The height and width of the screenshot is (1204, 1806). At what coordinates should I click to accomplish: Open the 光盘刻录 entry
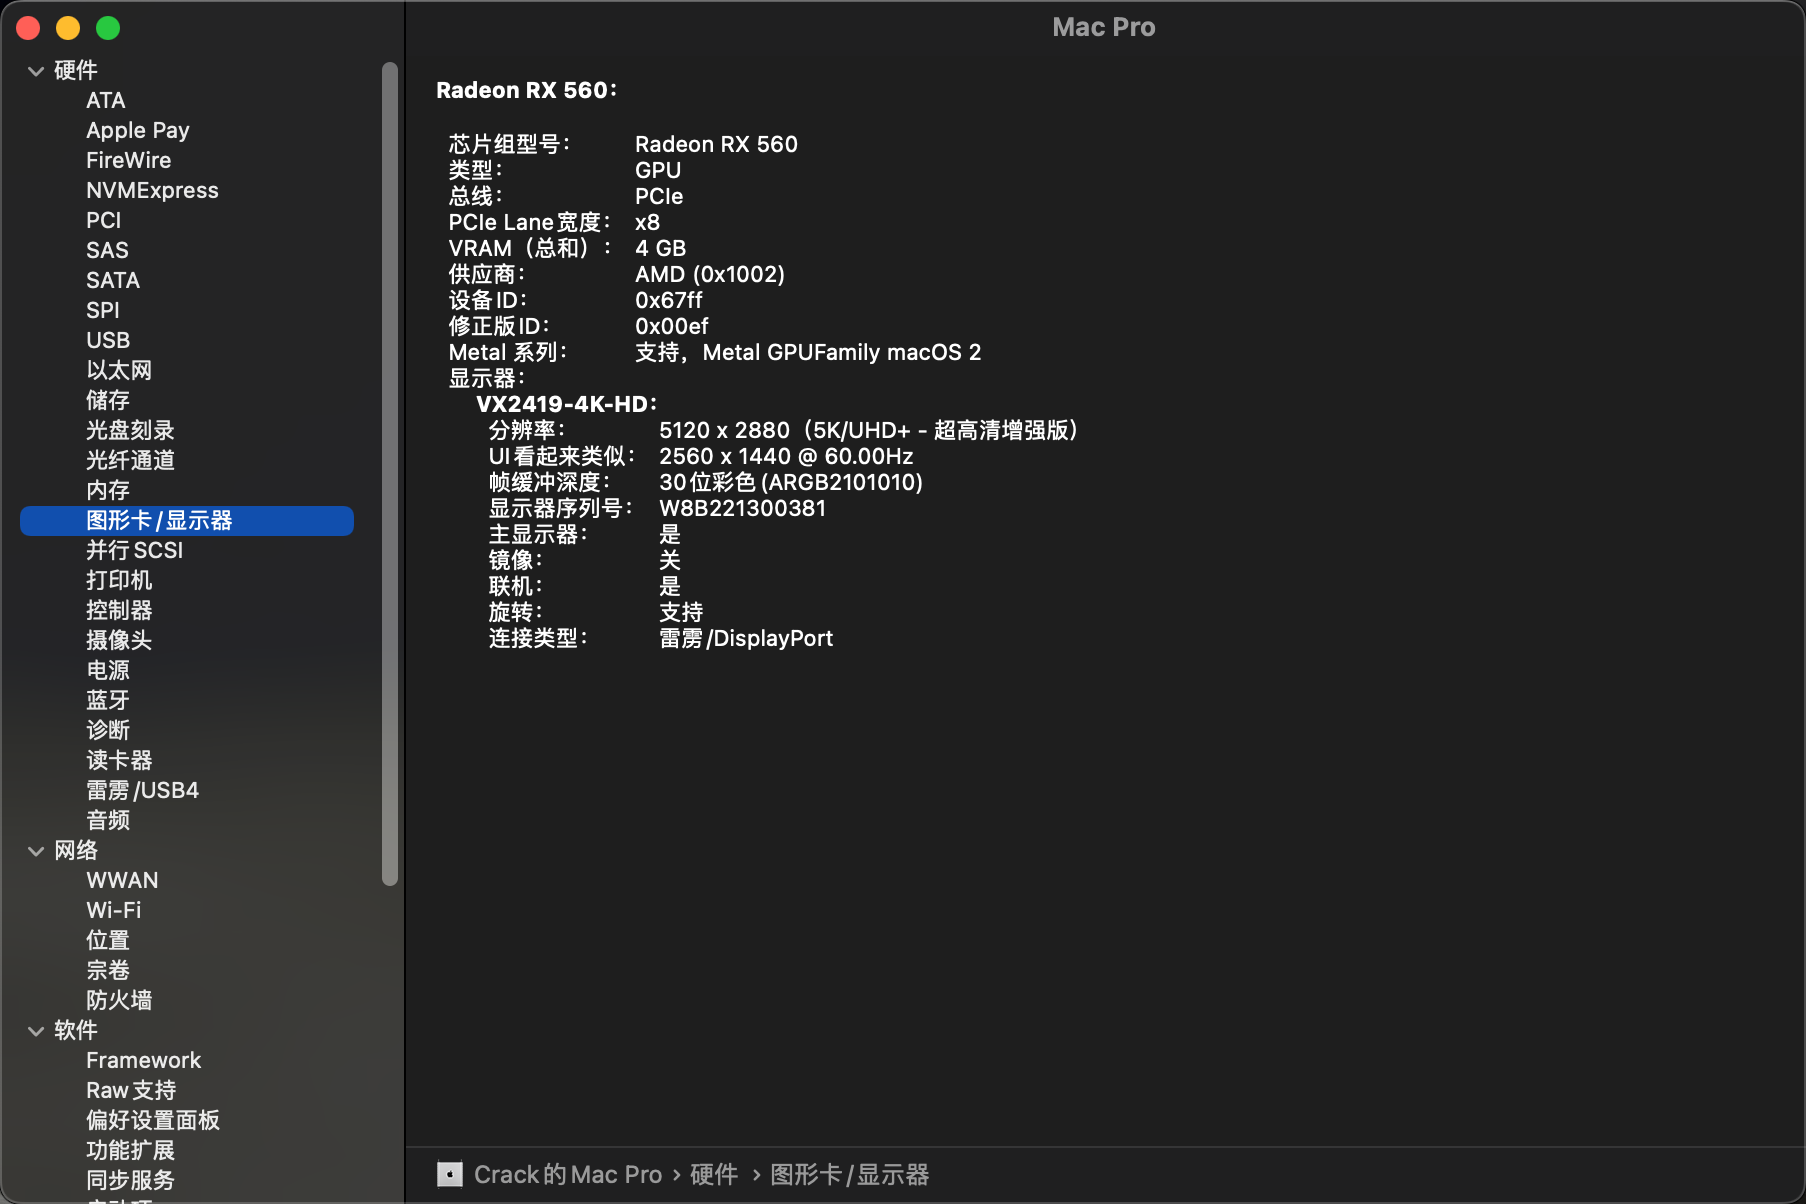coord(130,430)
